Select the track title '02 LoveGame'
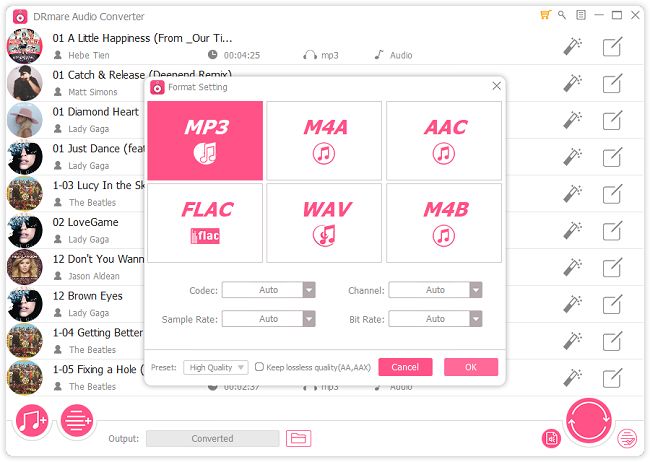The image size is (650, 462). (85, 222)
